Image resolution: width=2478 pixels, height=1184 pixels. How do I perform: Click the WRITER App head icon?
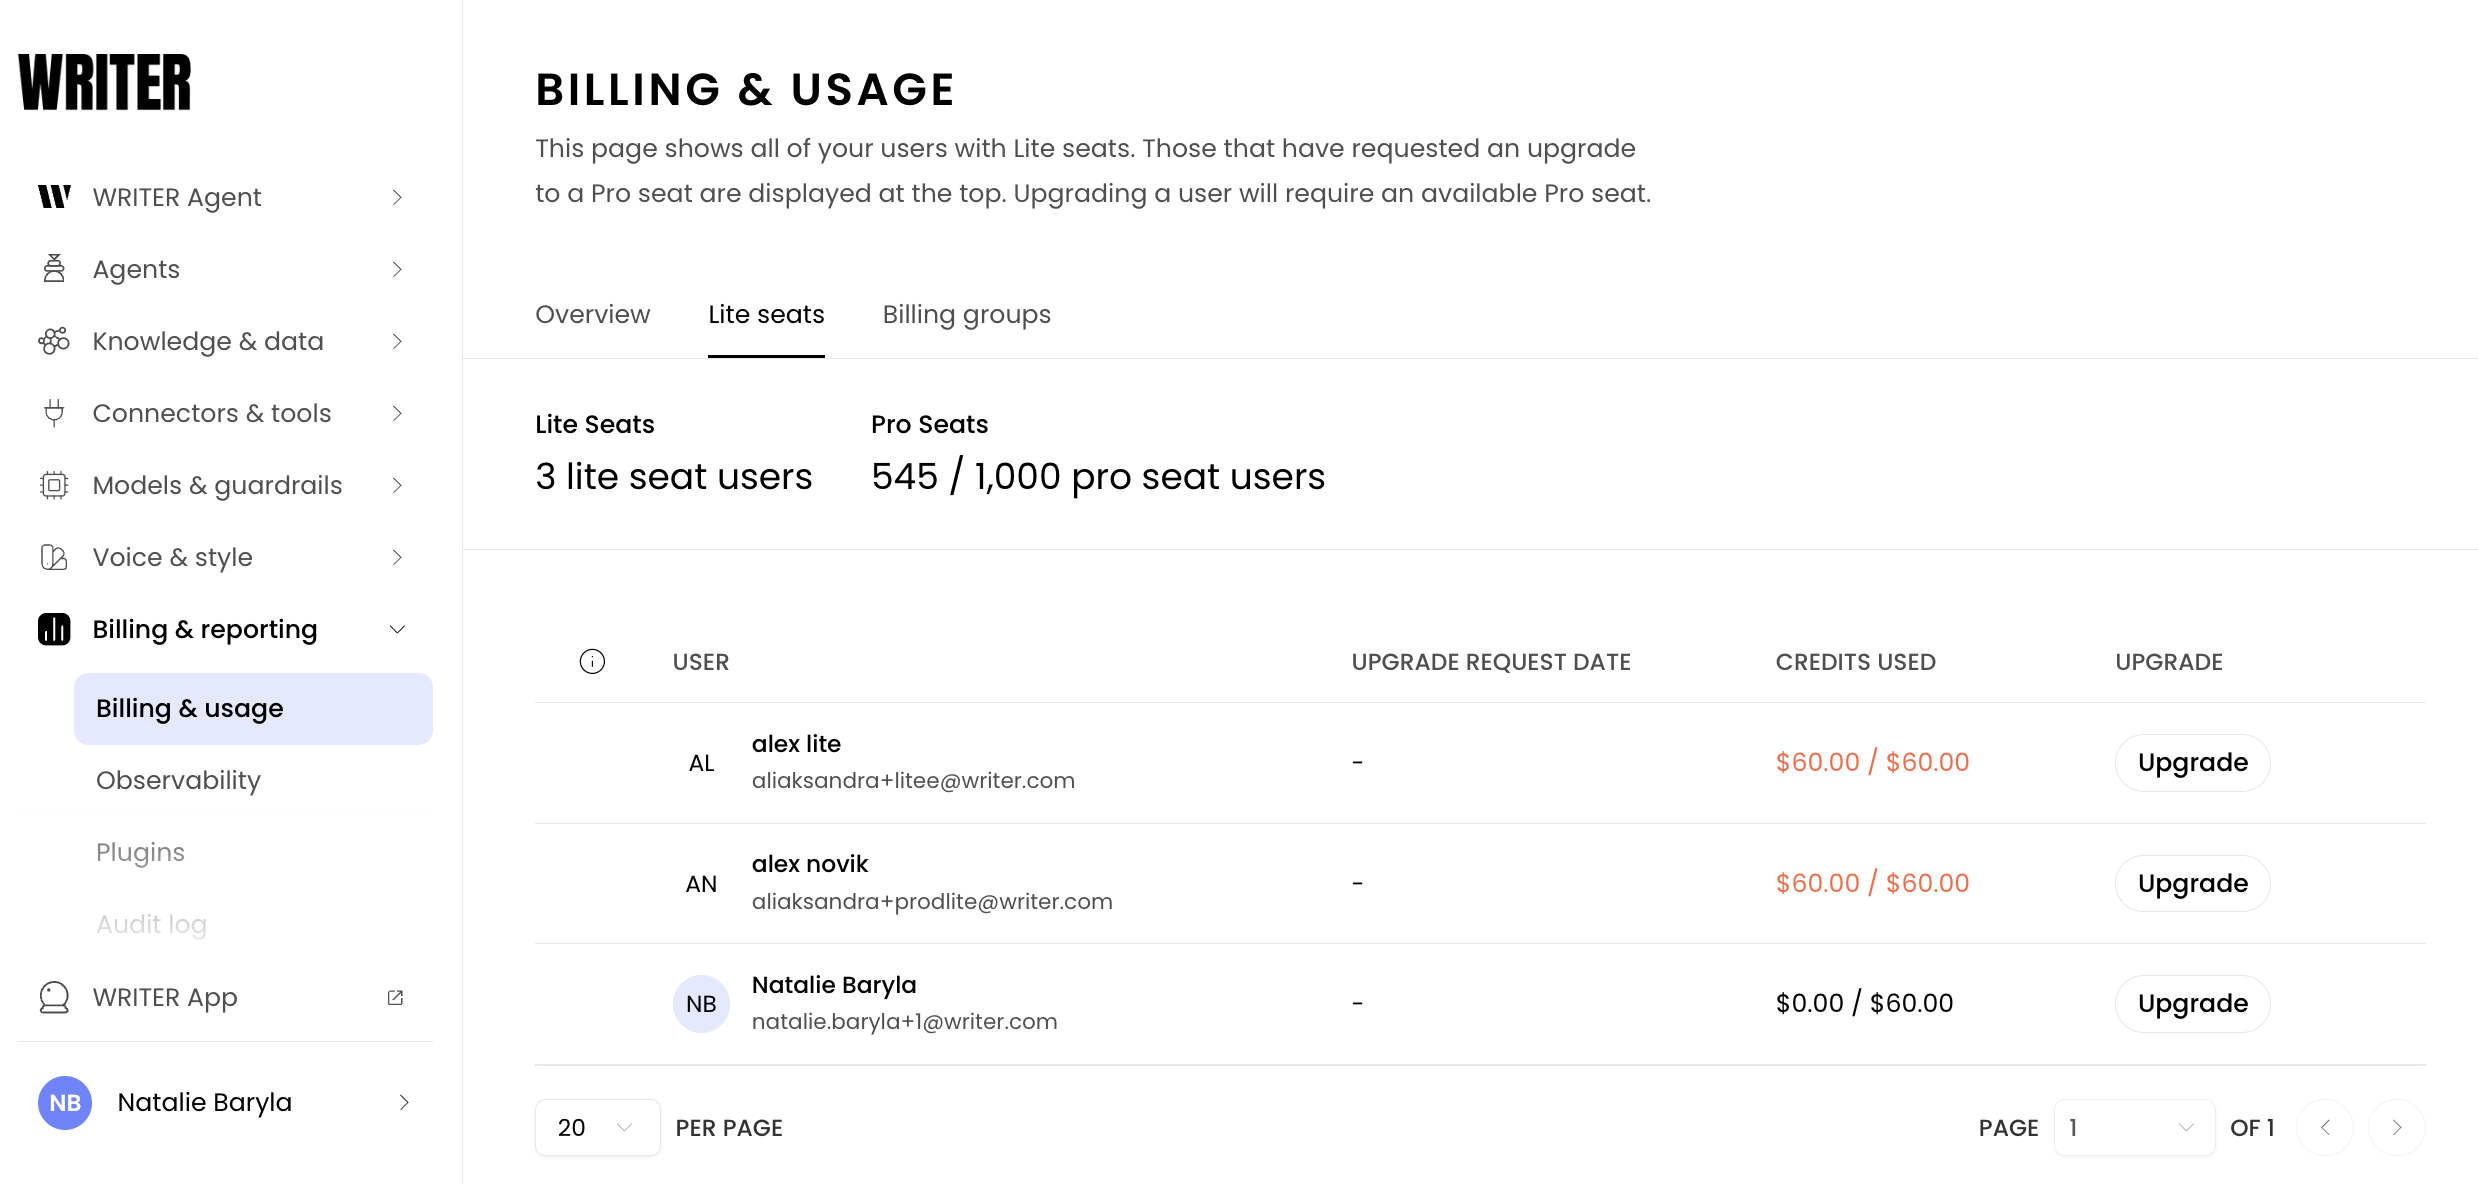pos(54,997)
